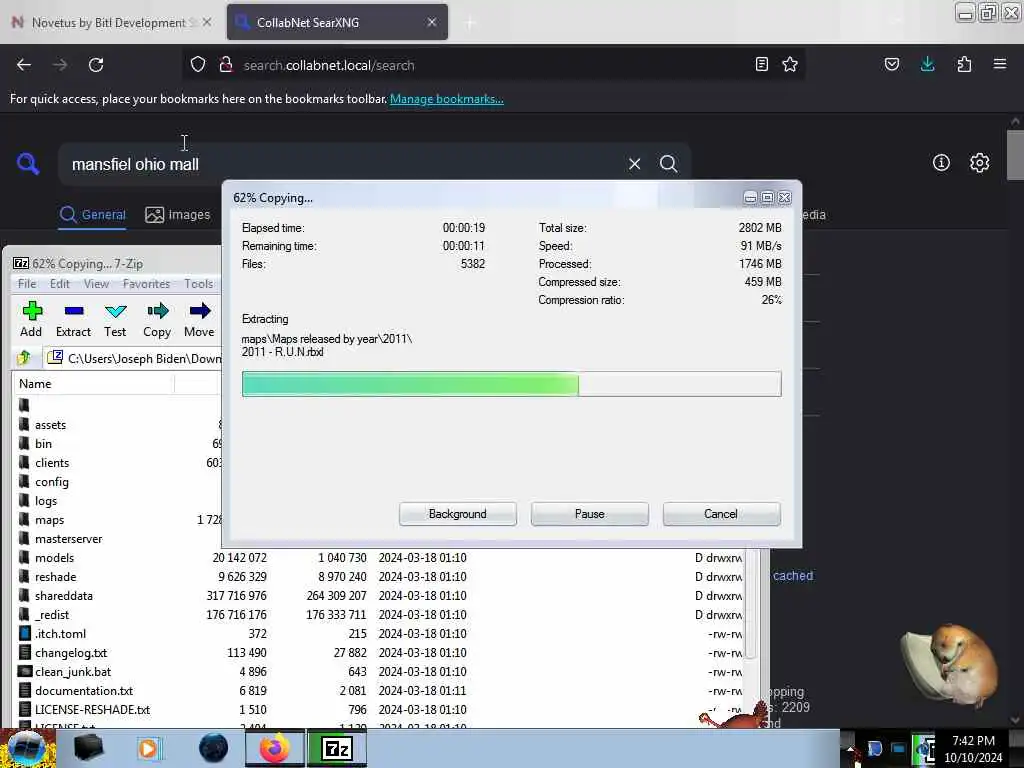Open the File menu in 7-Zip

point(27,283)
